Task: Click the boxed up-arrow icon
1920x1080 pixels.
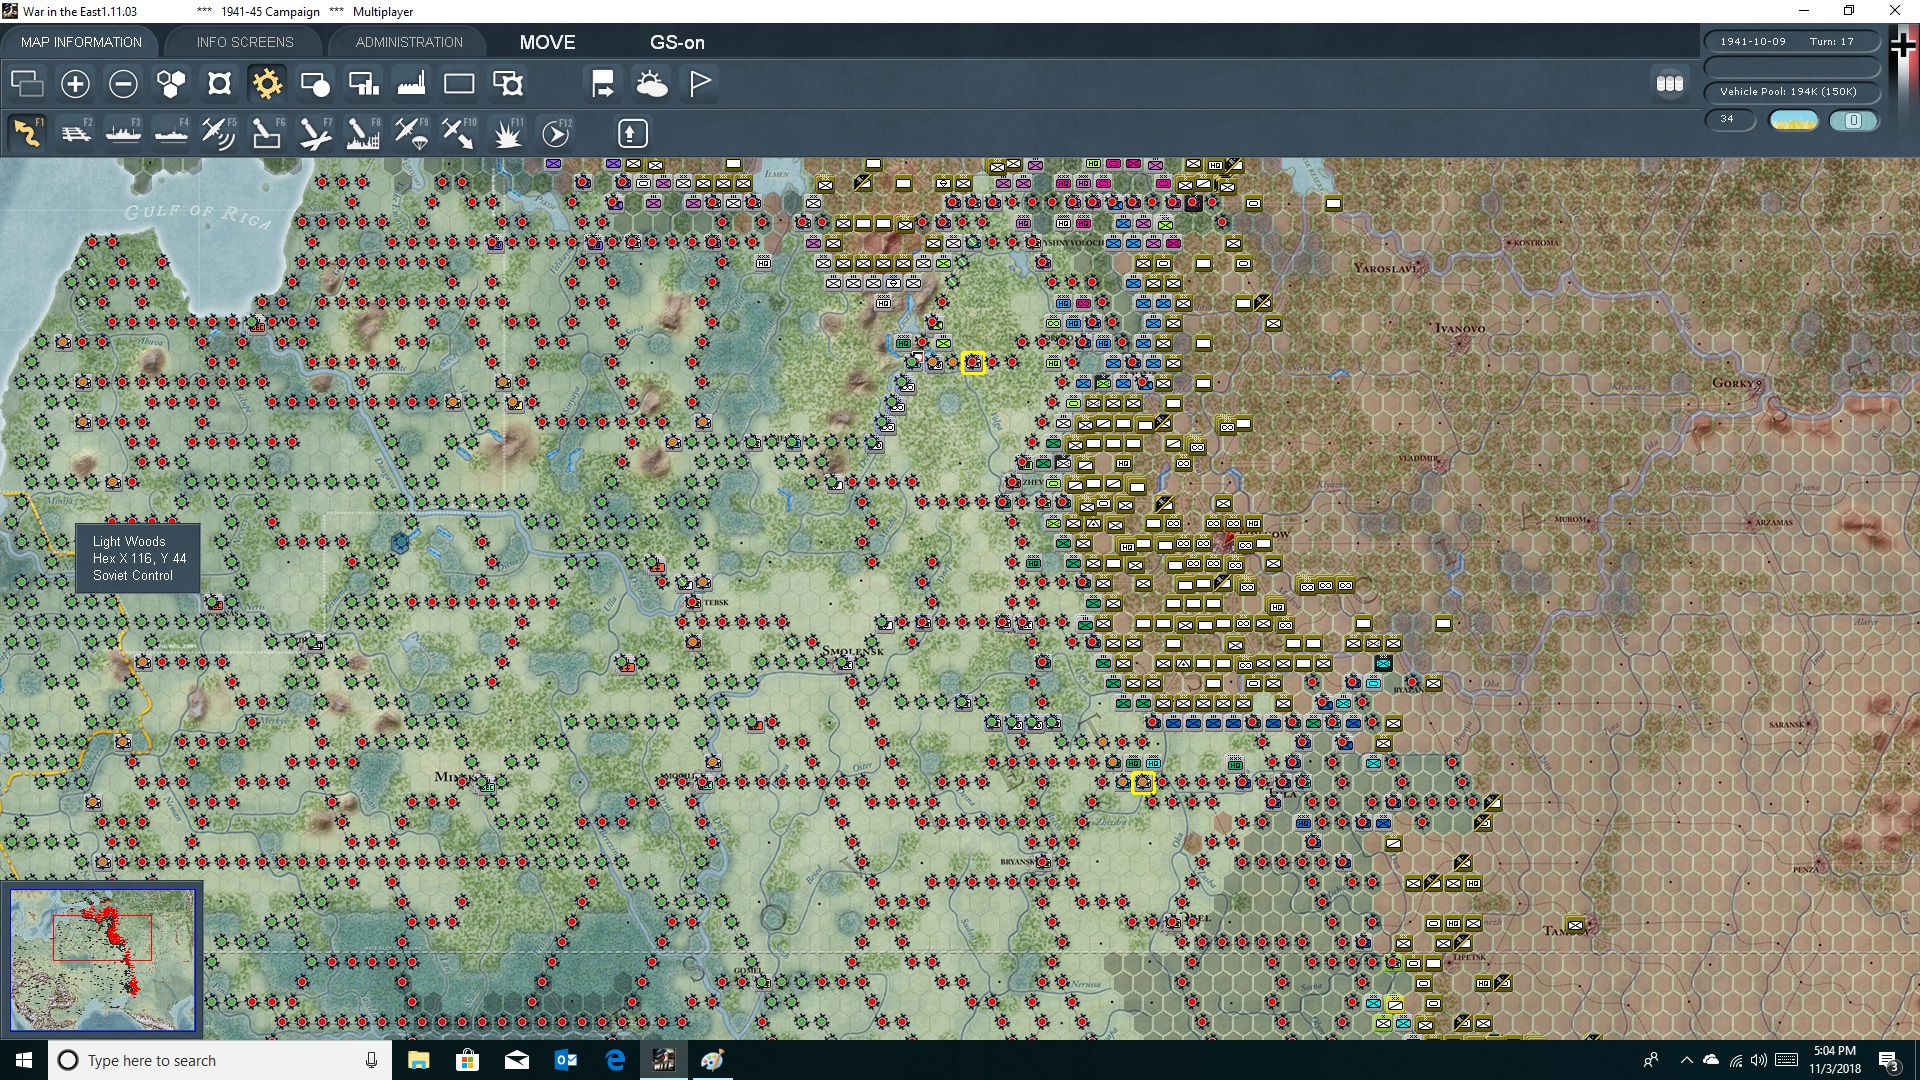Action: pyautogui.click(x=631, y=133)
